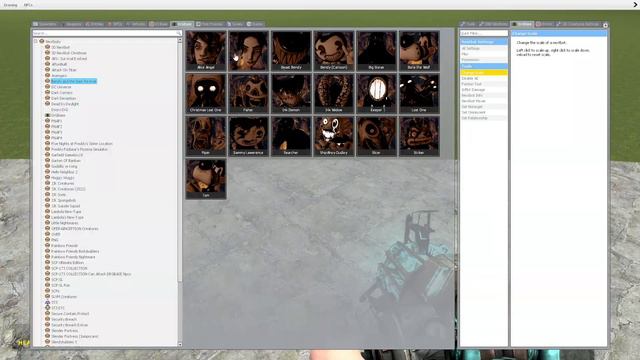Open Five Nights at Freddy's Sister Location
Screen dimensions: 640x360
[82, 144]
